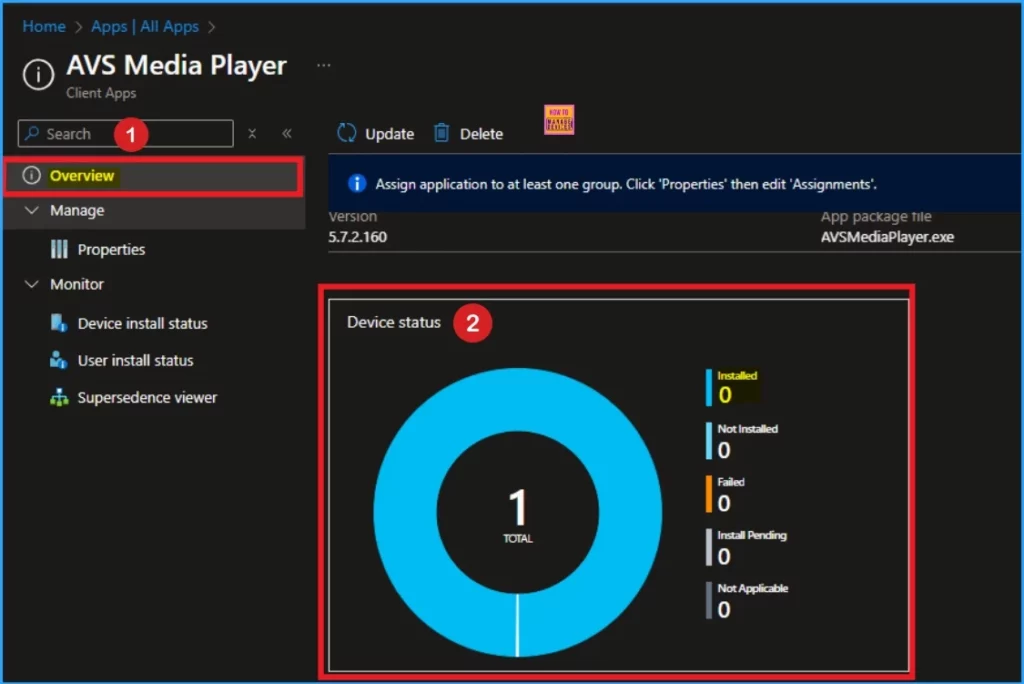Click the Update refresh icon
The image size is (1024, 684).
(347, 133)
